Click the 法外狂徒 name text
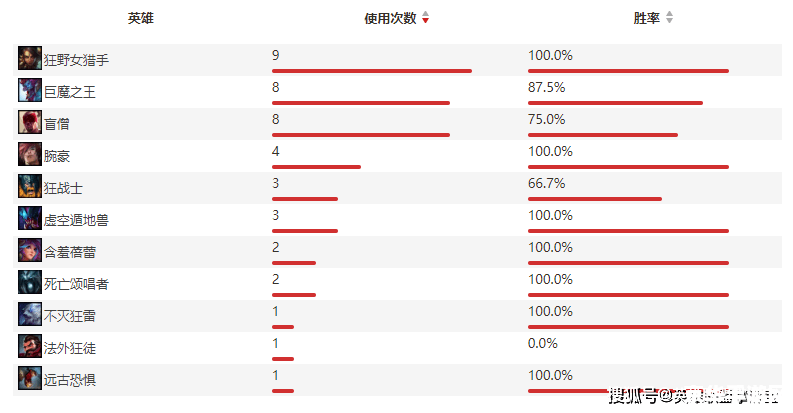The height and width of the screenshot is (413, 793). (70, 348)
